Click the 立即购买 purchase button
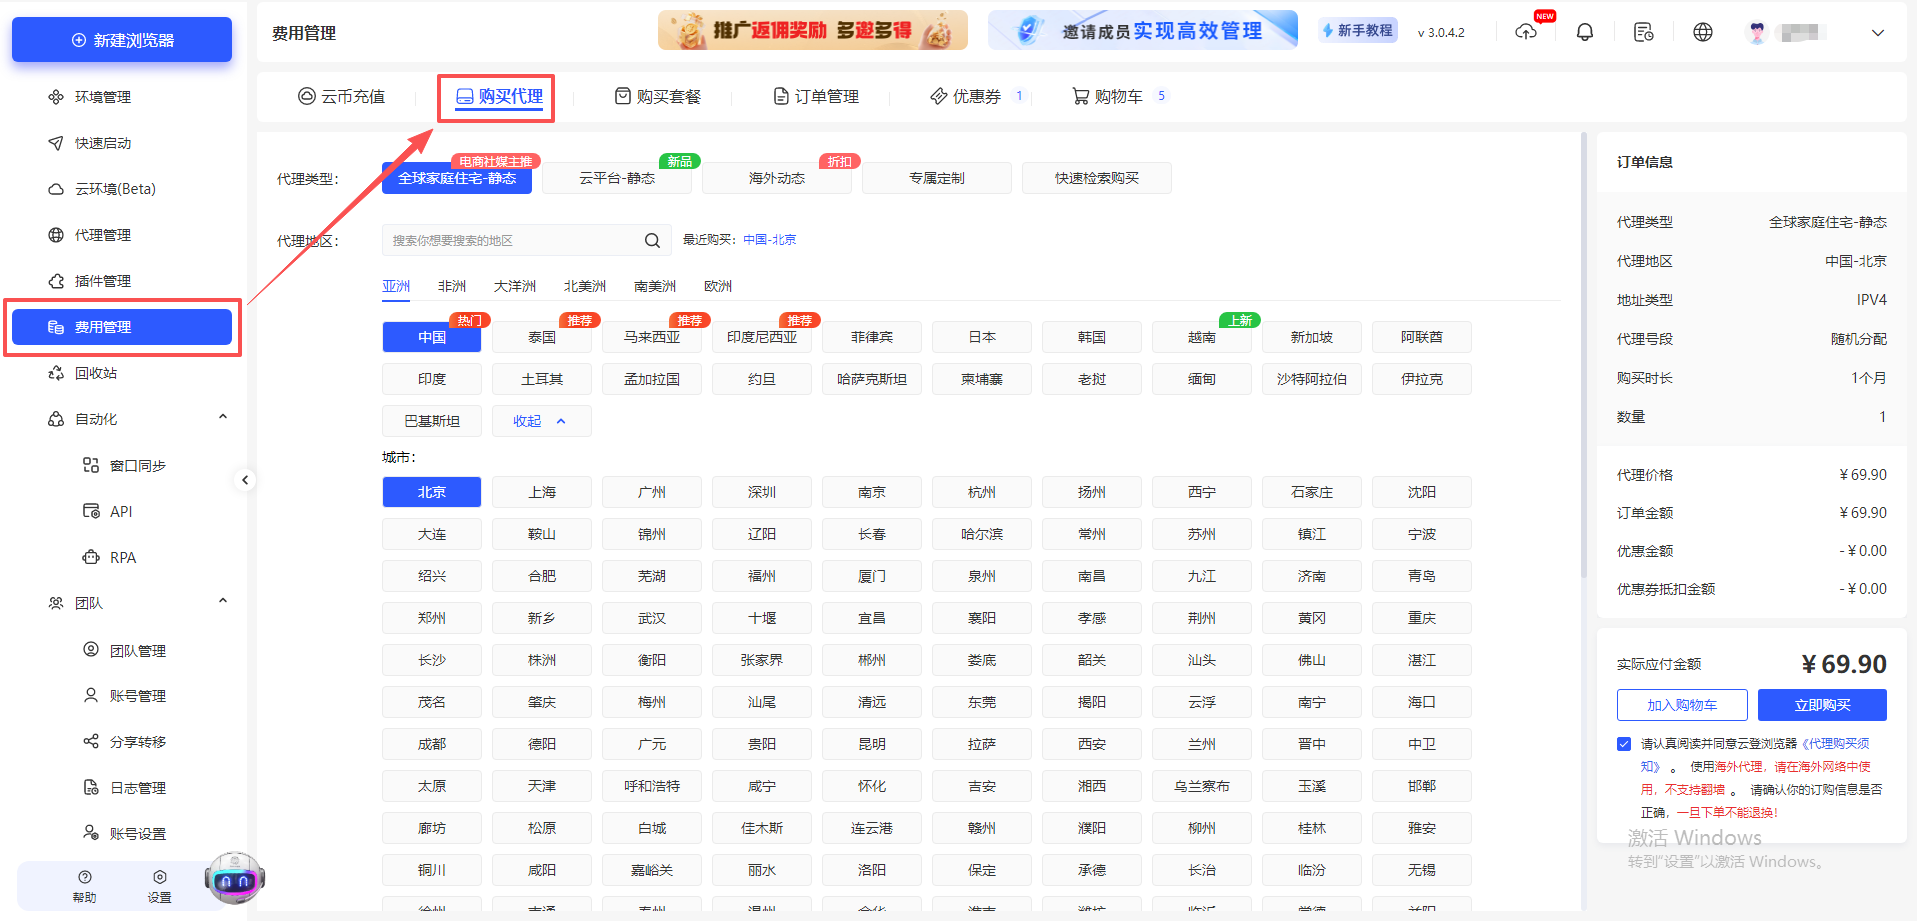The height and width of the screenshot is (921, 1917). (x=1820, y=704)
